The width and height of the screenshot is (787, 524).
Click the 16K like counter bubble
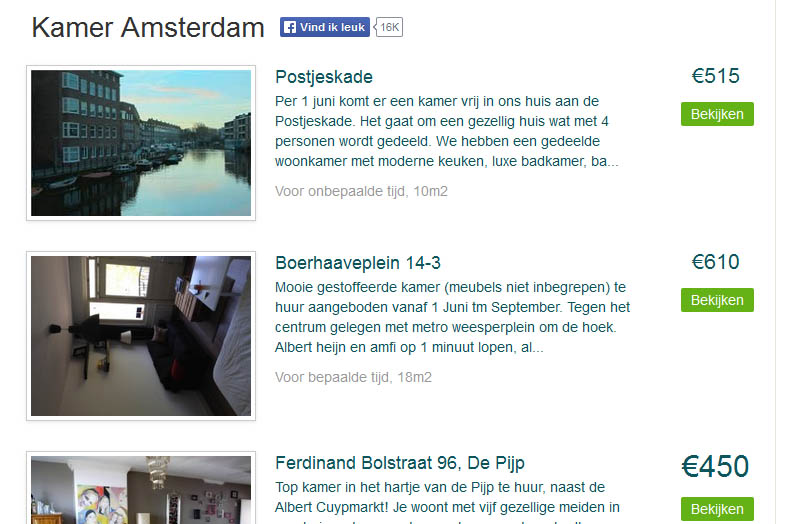(x=389, y=27)
